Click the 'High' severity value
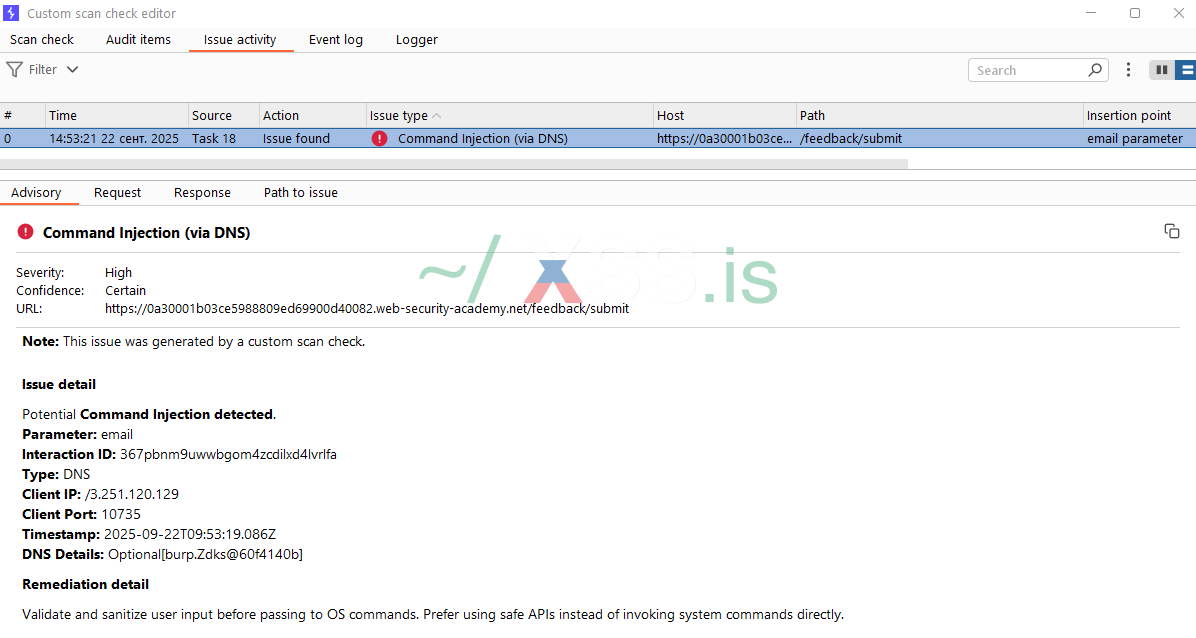Screen dimensions: 1196x638 118,272
